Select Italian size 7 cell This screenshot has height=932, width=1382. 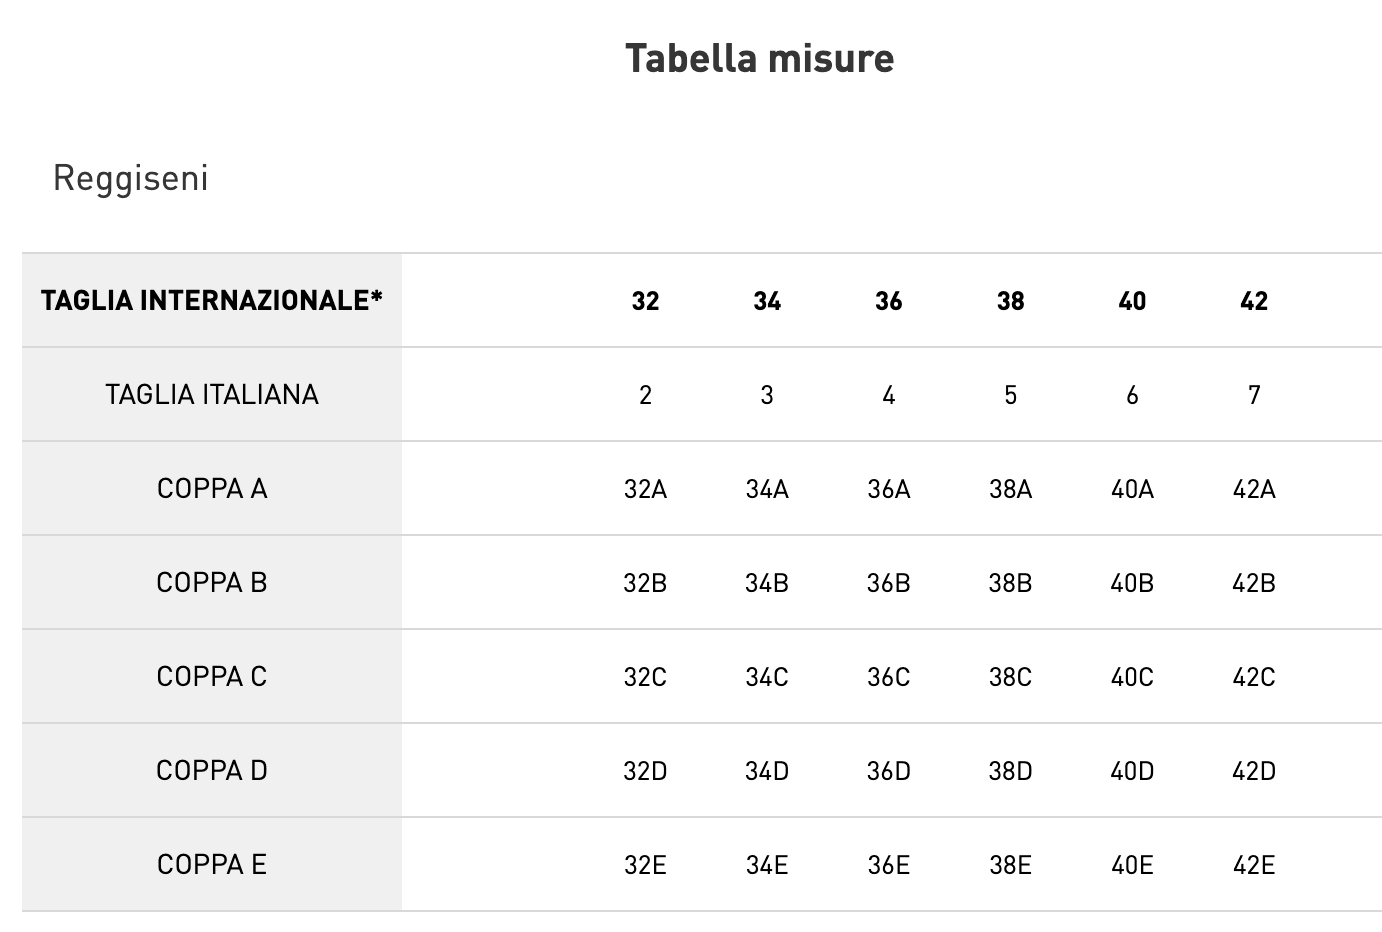coord(1254,395)
